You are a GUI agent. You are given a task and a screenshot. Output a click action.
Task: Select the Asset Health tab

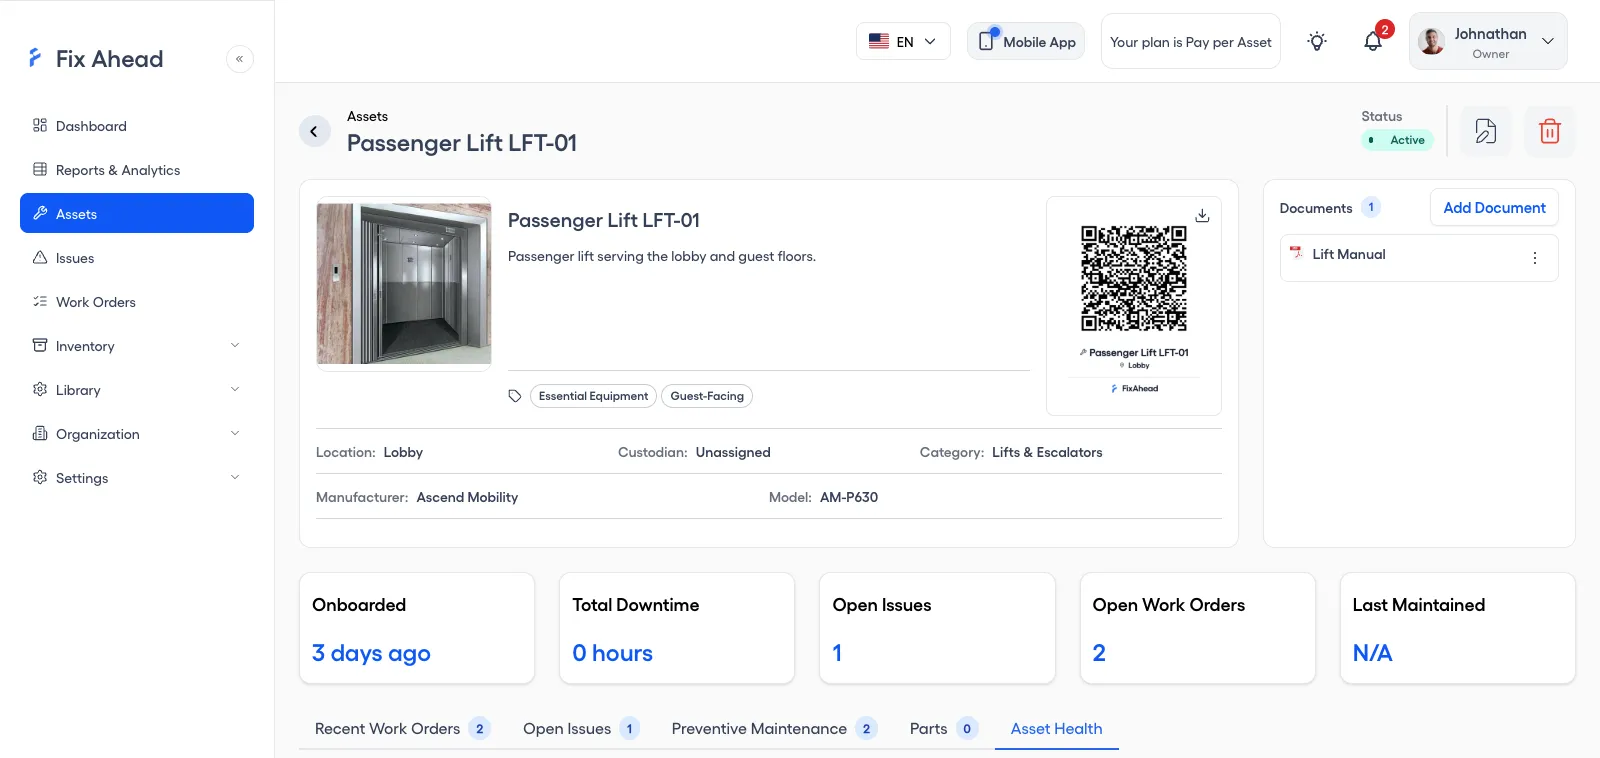click(x=1057, y=729)
